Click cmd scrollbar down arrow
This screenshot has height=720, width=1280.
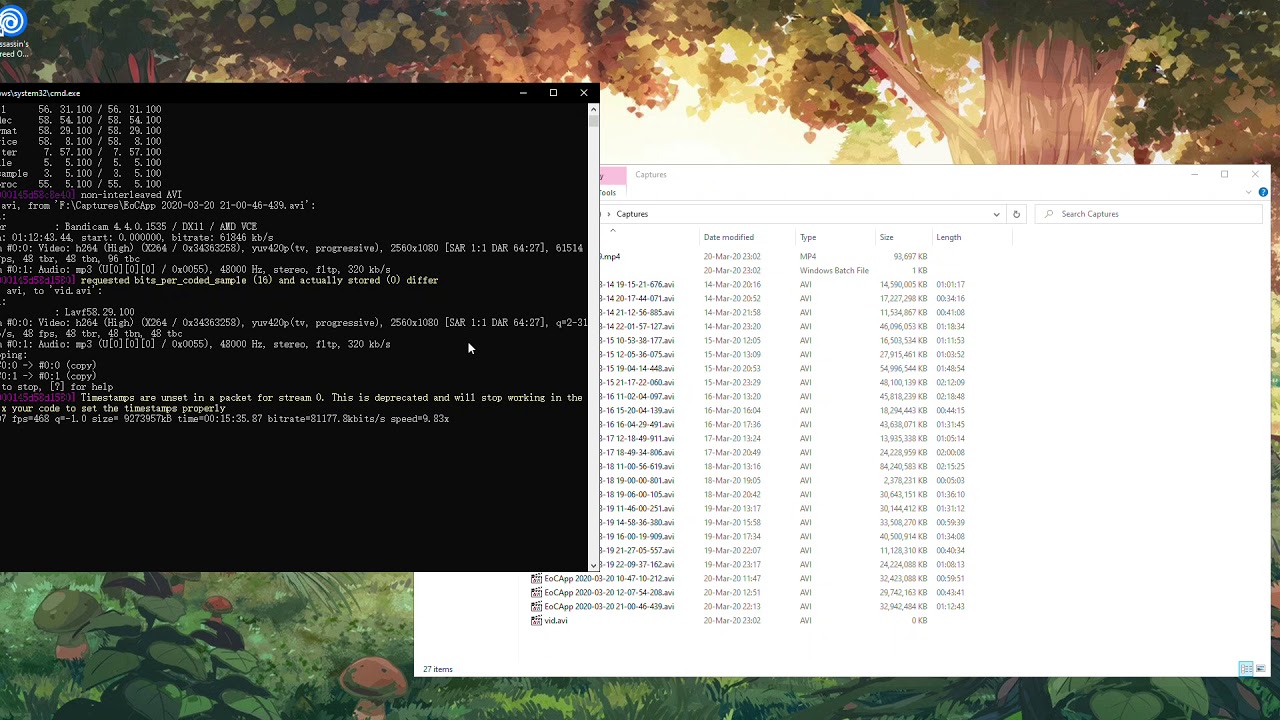tap(593, 566)
